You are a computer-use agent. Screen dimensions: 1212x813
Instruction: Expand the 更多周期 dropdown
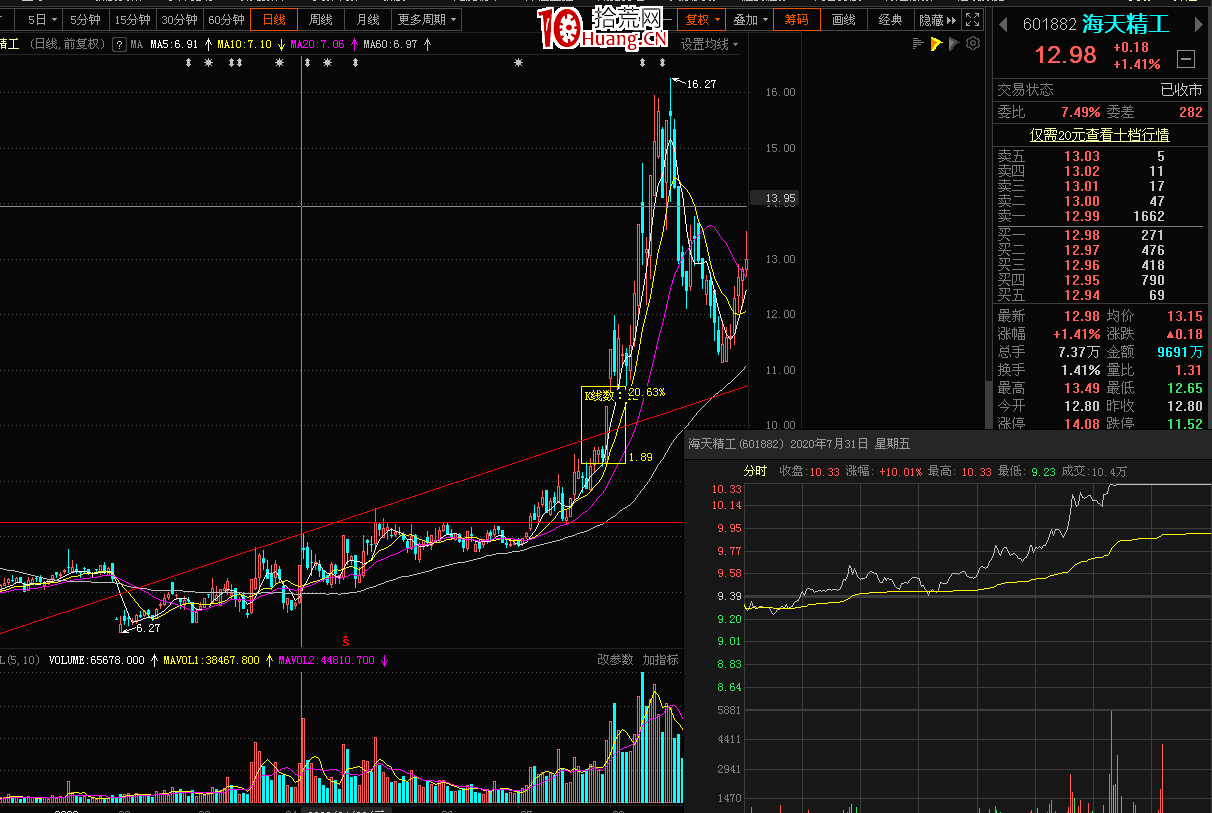tap(427, 20)
